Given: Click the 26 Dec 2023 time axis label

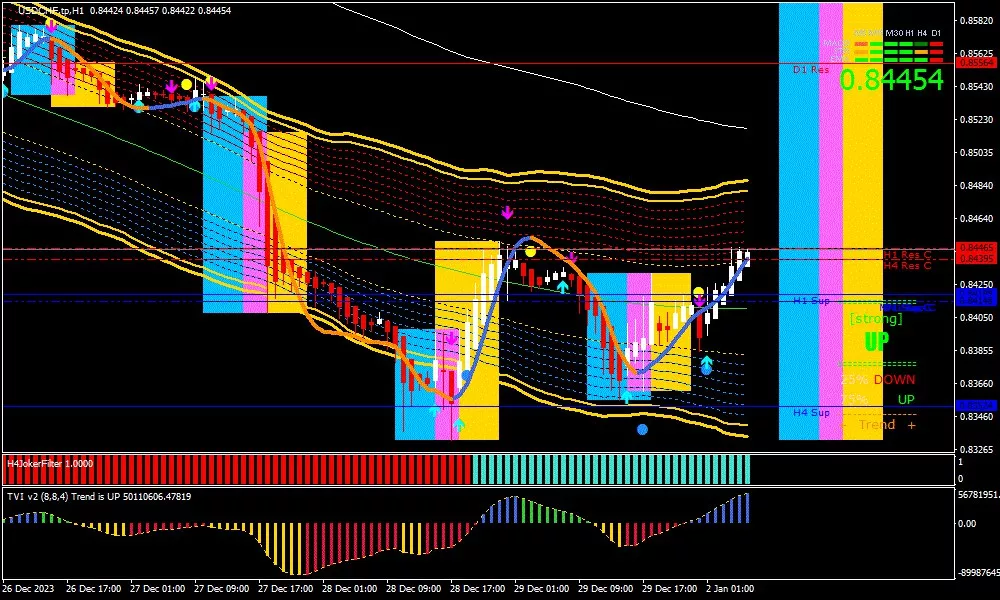Looking at the screenshot, I should coord(29,589).
